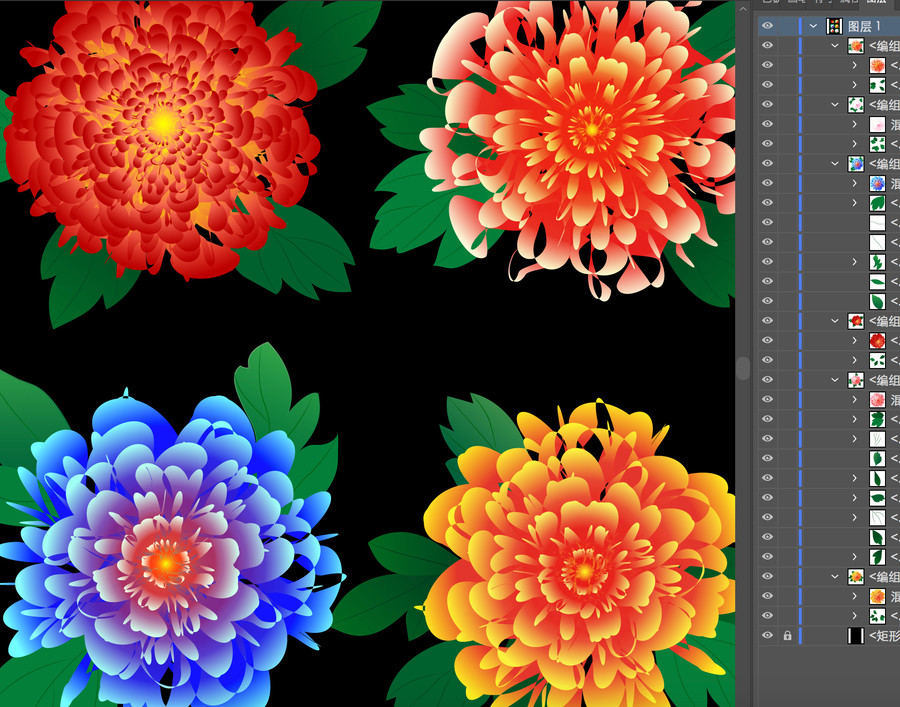This screenshot has width=900, height=707.
Task: Select the yellow-orange 混合 flower thumbnail
Action: [x=877, y=596]
